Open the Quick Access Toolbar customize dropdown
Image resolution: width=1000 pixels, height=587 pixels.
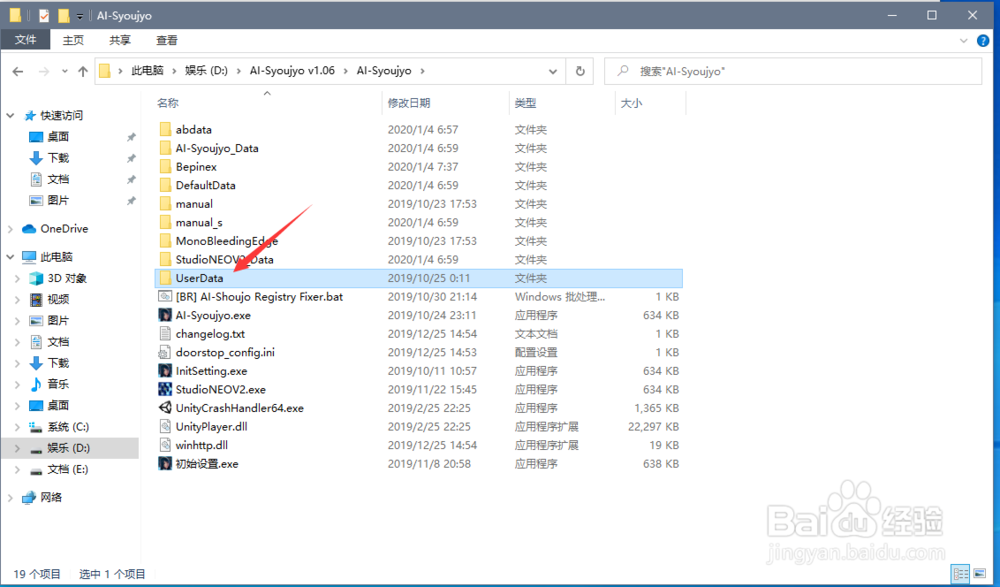click(x=78, y=15)
